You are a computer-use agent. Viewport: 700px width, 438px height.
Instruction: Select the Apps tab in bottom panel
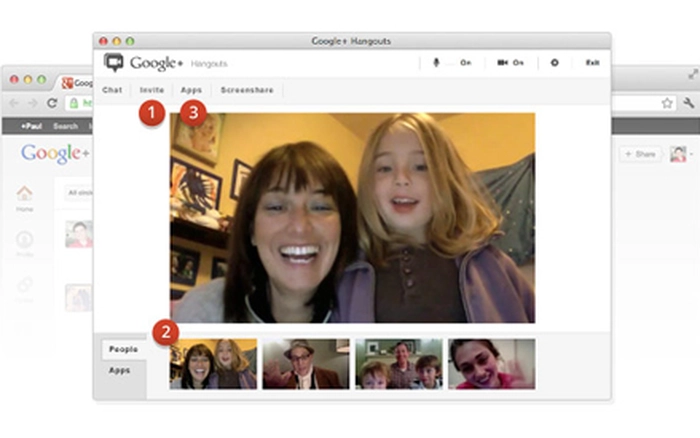tap(119, 370)
